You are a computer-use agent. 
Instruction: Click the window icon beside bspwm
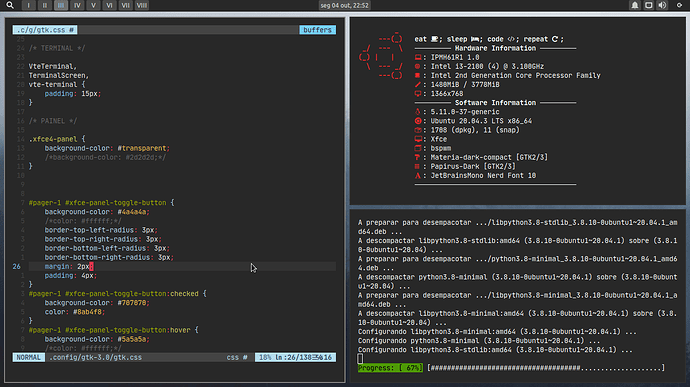pos(418,148)
